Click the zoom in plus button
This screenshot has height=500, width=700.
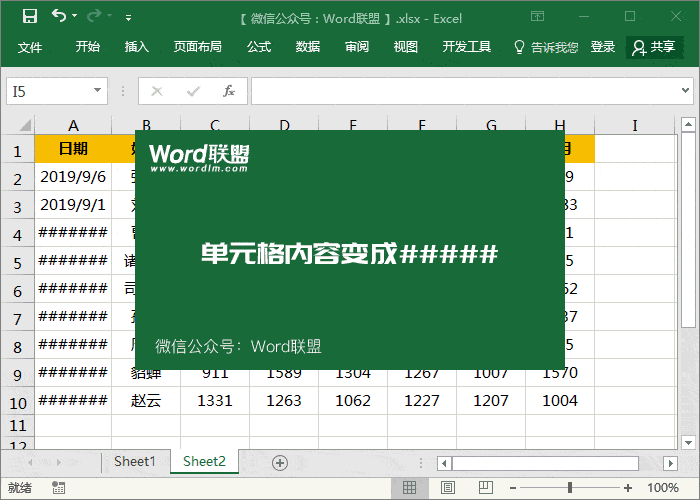click(x=628, y=488)
